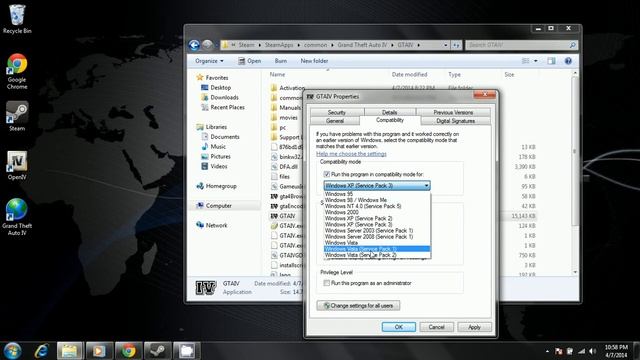Show hidden tray icons arrow
Screen dimensions: 640x360
(x=547, y=351)
